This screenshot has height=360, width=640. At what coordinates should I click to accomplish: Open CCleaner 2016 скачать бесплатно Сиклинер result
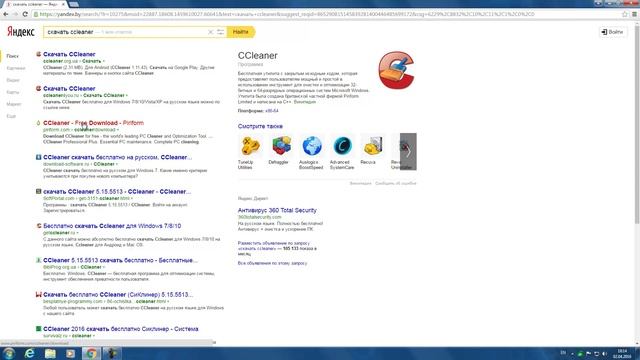point(121,329)
